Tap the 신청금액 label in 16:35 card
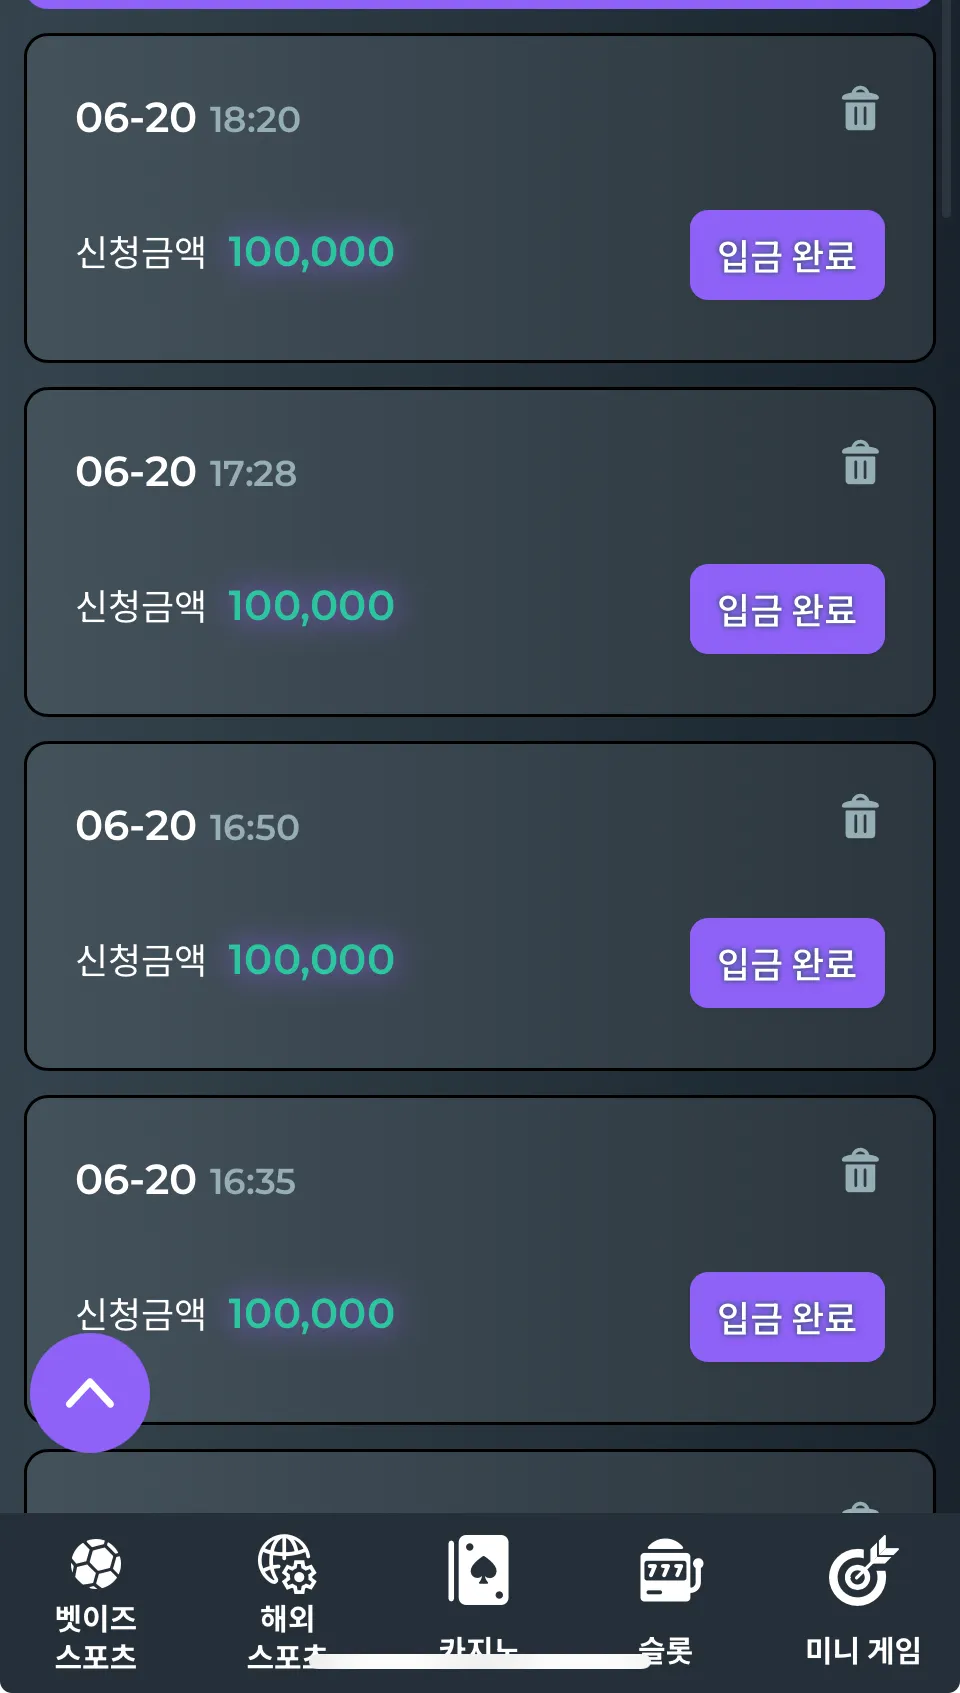Image resolution: width=960 pixels, height=1693 pixels. [141, 1314]
